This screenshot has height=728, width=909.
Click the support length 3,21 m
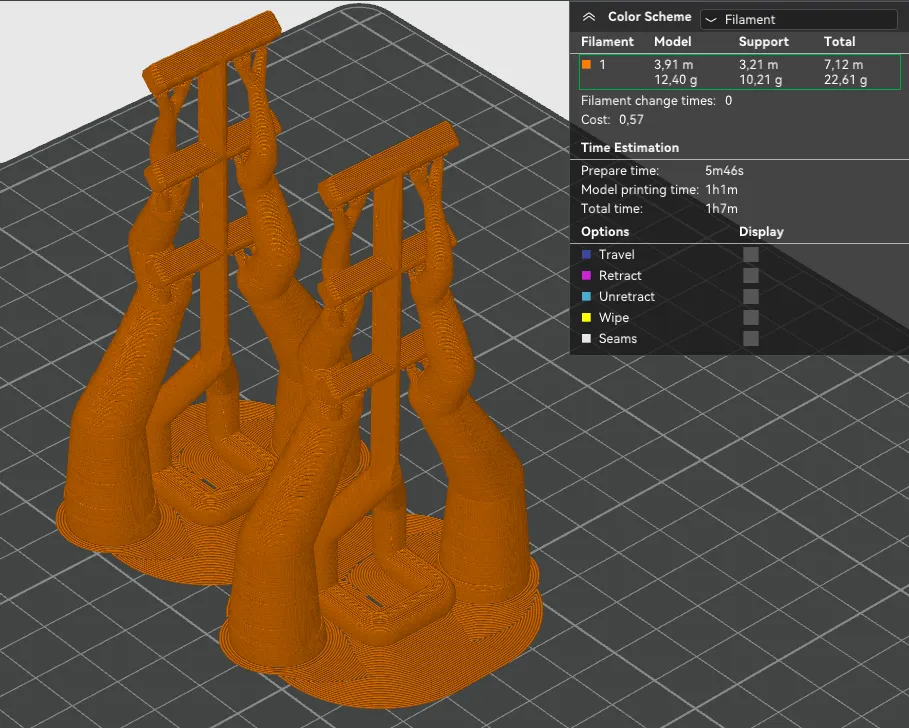click(x=758, y=64)
